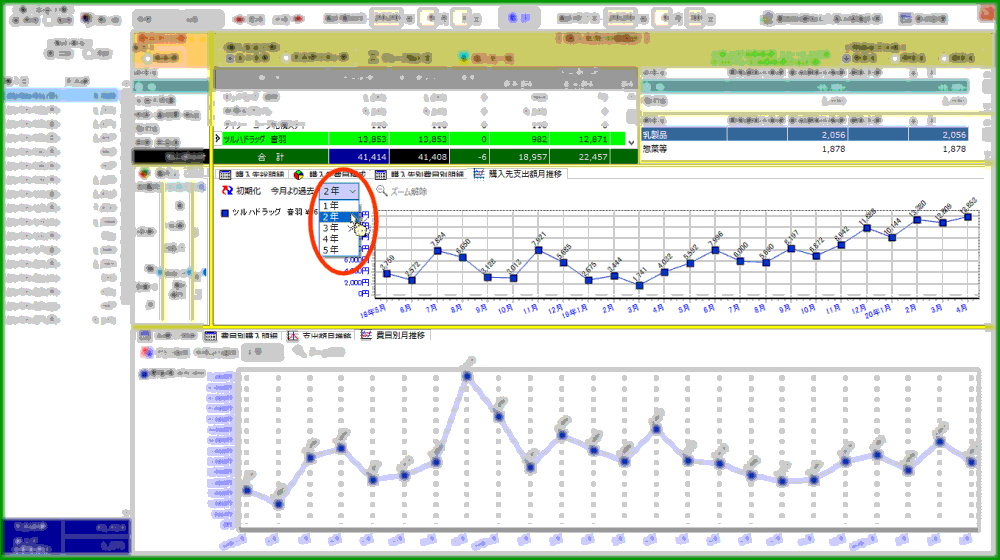This screenshot has width=1000, height=560.
Task: Click the line chart icon on 購入先支出額月推移 tab
Action: (x=479, y=173)
